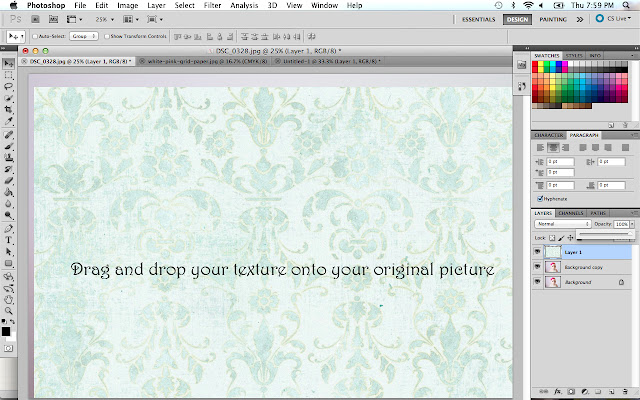Launch Adobe Bridge from application bar

(x=36, y=19)
